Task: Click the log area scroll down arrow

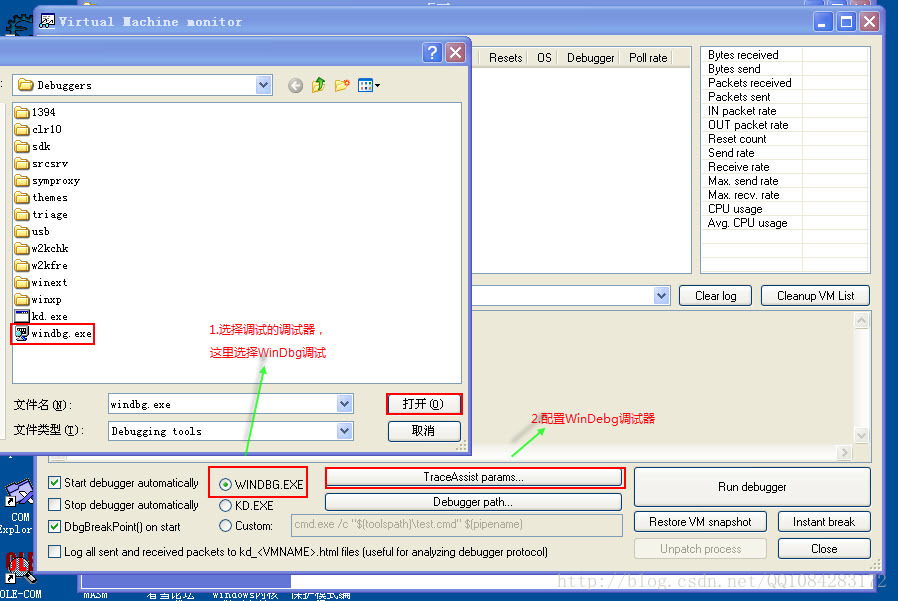Action: [x=861, y=435]
